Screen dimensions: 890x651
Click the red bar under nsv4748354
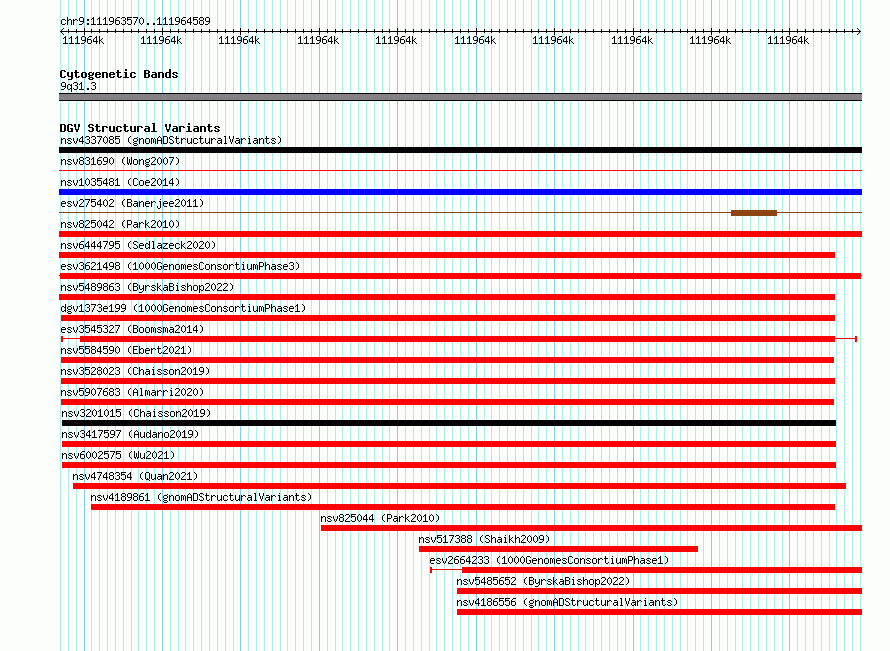point(459,486)
